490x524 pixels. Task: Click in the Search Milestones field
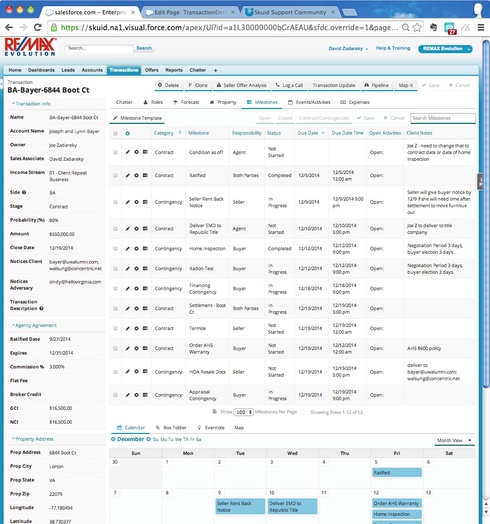[443, 118]
